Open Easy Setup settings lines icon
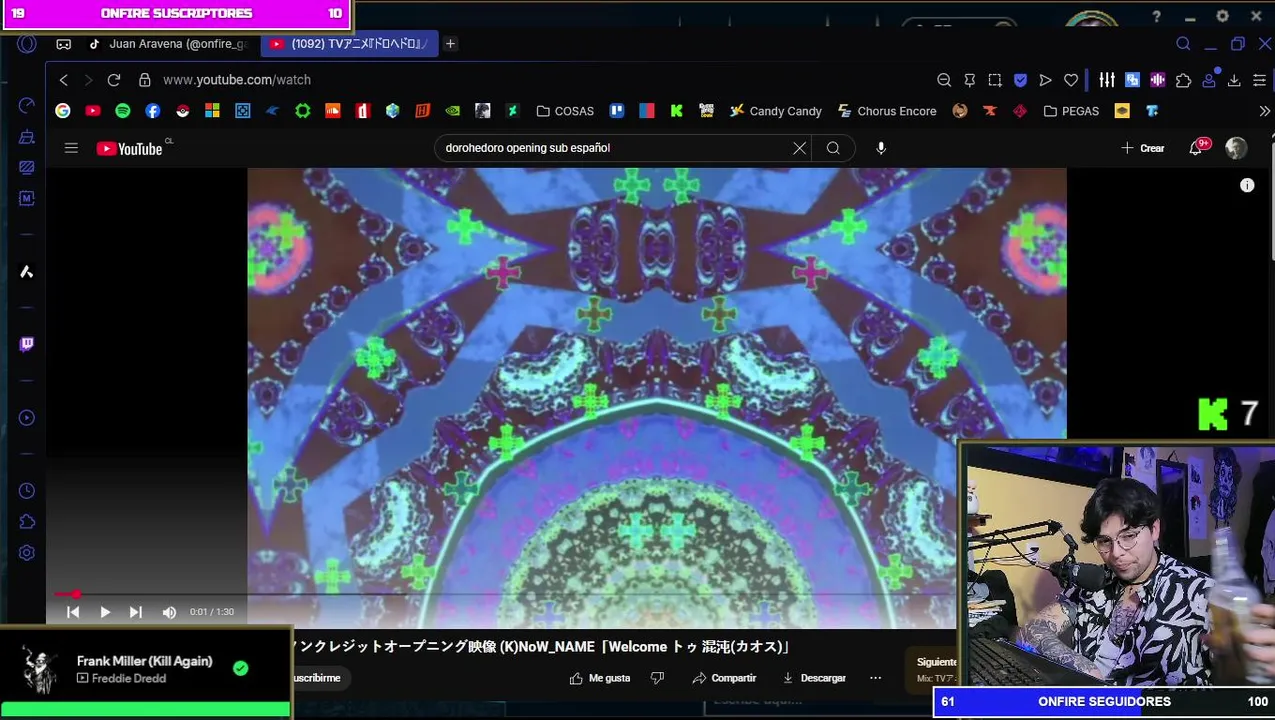1275x720 pixels. 1260,80
